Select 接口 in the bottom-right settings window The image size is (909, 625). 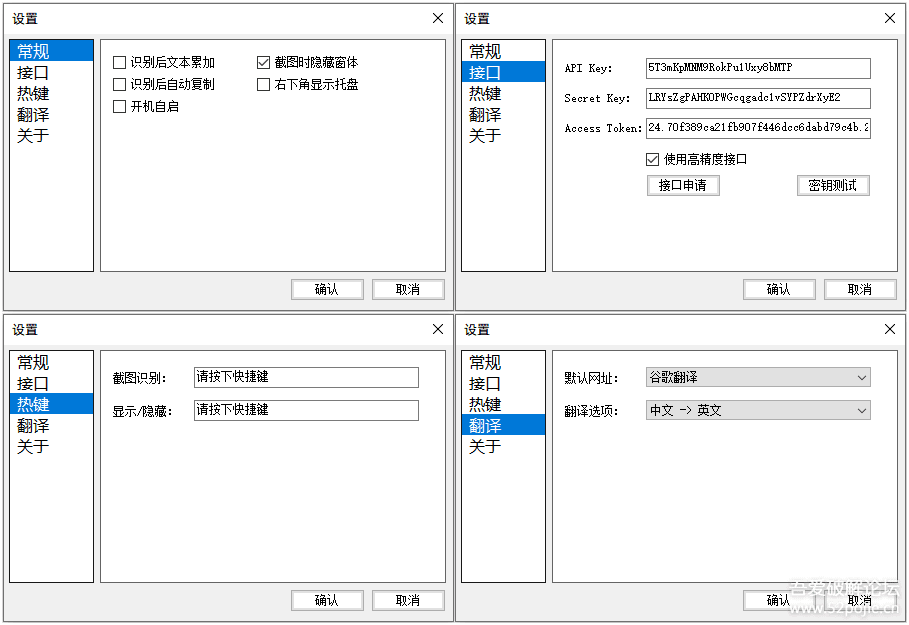(x=503, y=383)
